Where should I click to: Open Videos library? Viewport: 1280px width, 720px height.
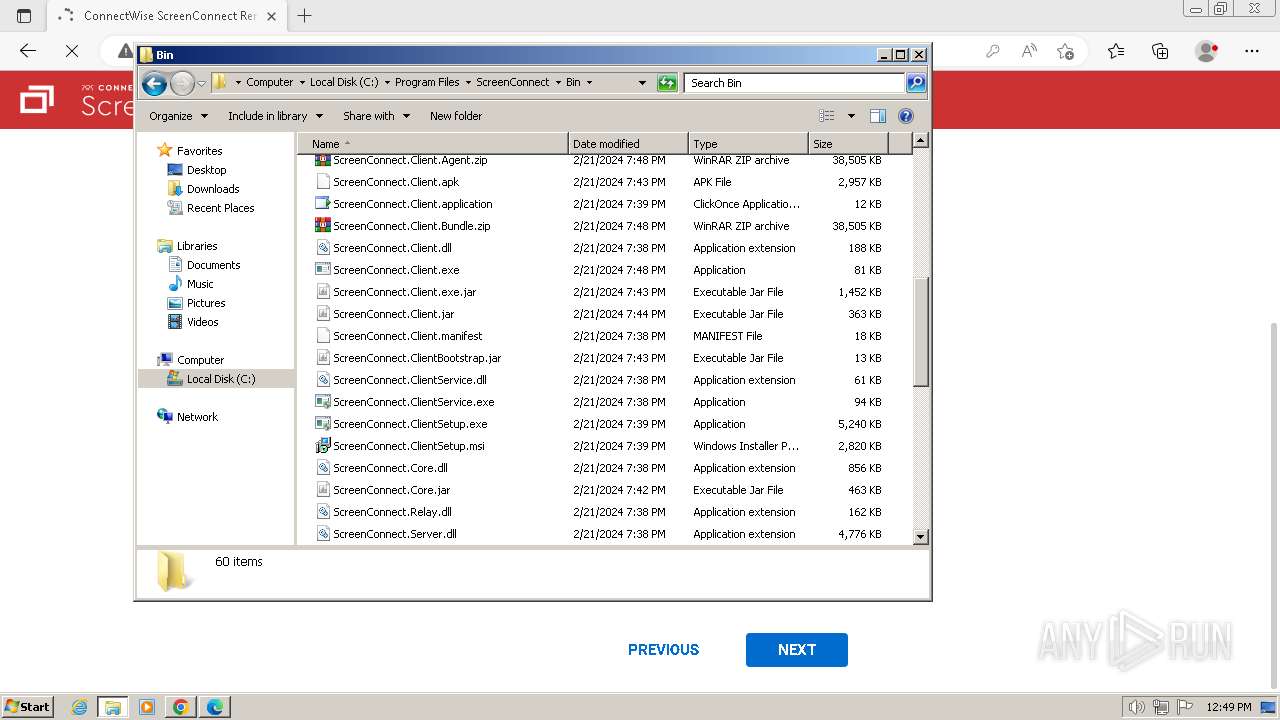202,322
